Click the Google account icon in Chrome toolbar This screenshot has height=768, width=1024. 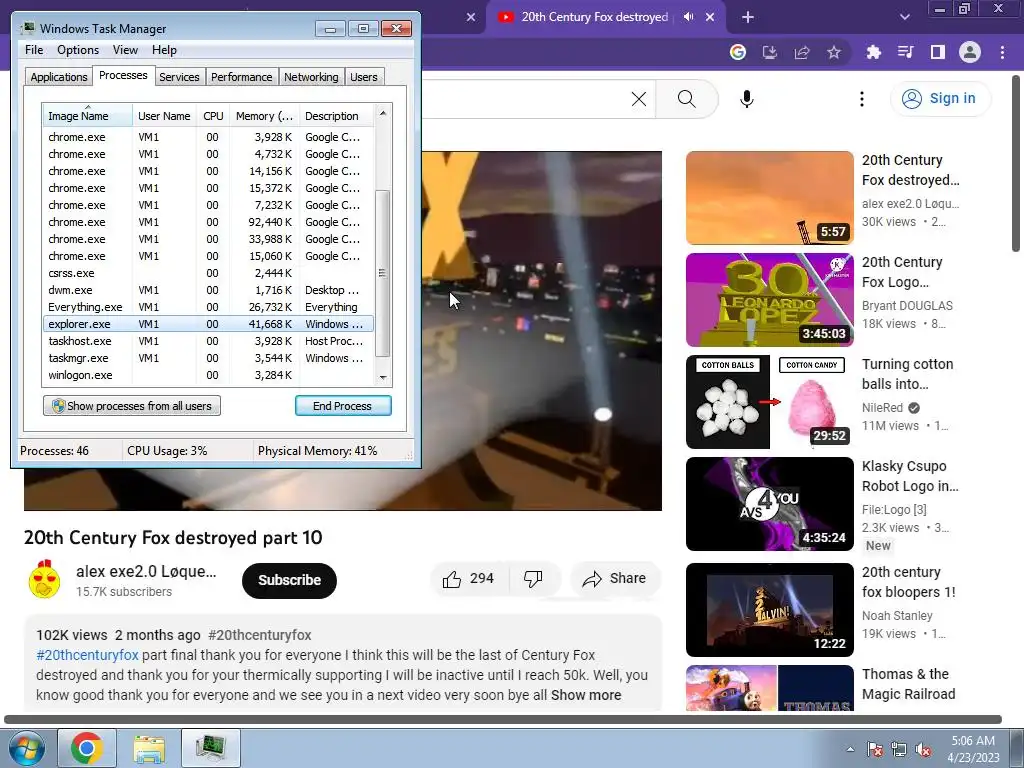[x=738, y=52]
